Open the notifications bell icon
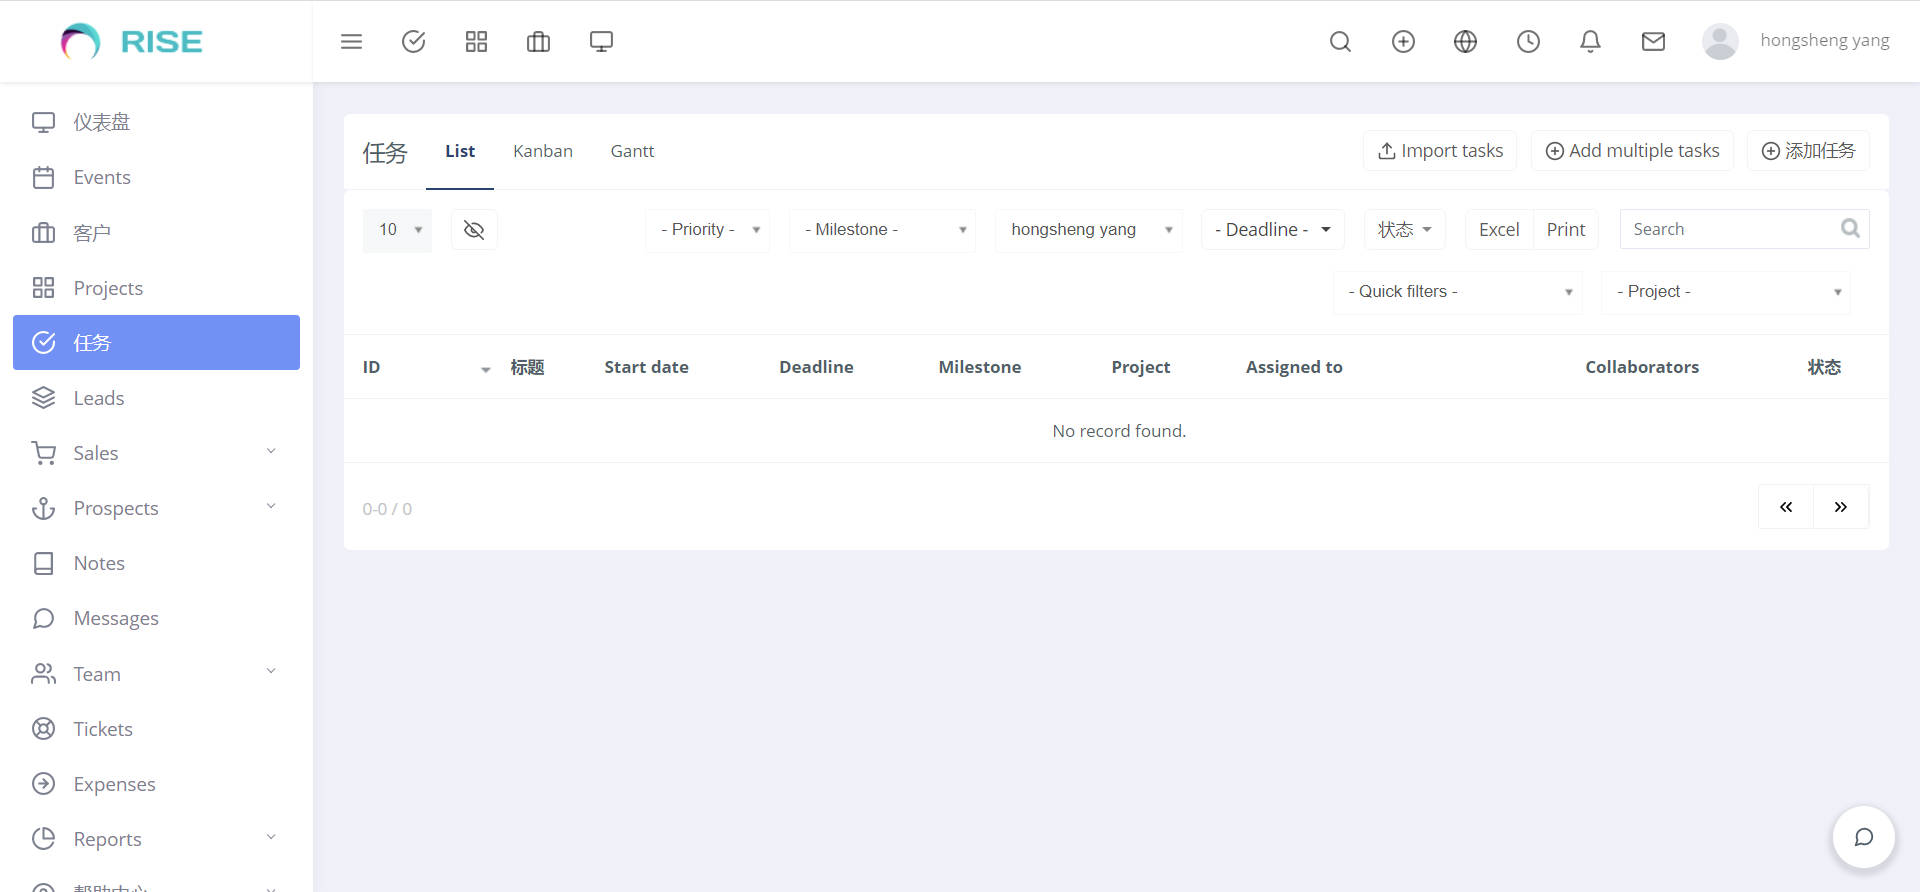Viewport: 1920px width, 892px height. pyautogui.click(x=1590, y=41)
